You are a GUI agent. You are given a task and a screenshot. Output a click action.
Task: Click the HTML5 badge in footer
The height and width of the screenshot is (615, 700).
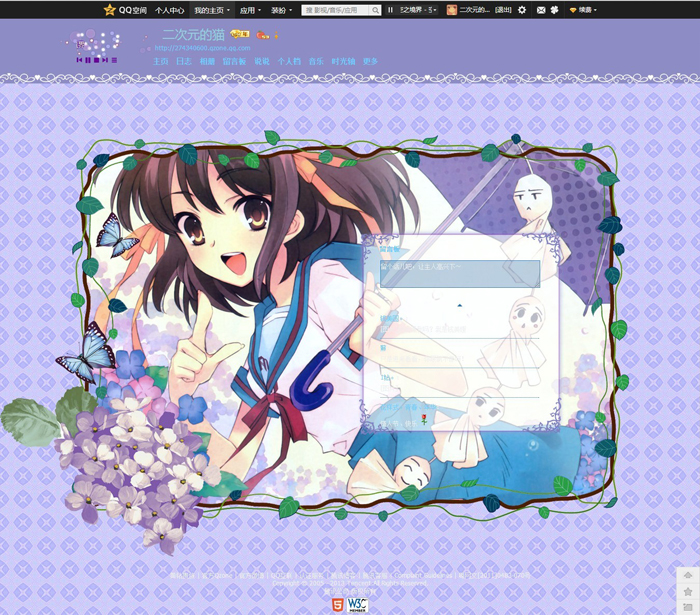tap(337, 604)
